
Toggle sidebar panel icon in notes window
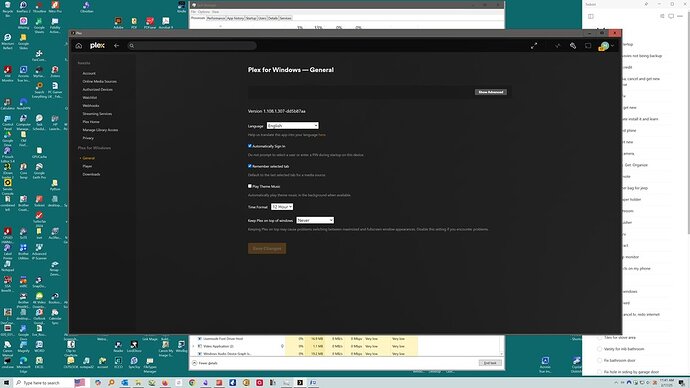click(x=591, y=16)
